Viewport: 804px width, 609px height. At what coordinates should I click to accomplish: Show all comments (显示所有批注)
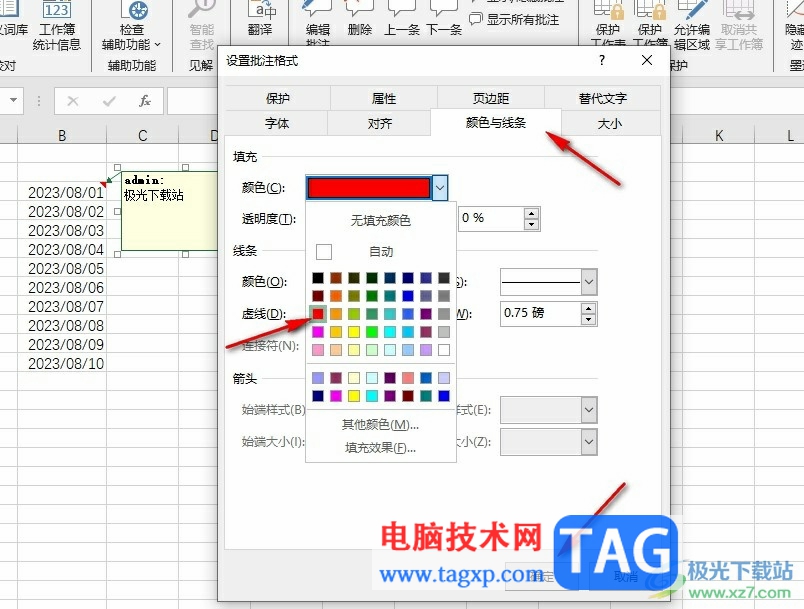click(514, 19)
